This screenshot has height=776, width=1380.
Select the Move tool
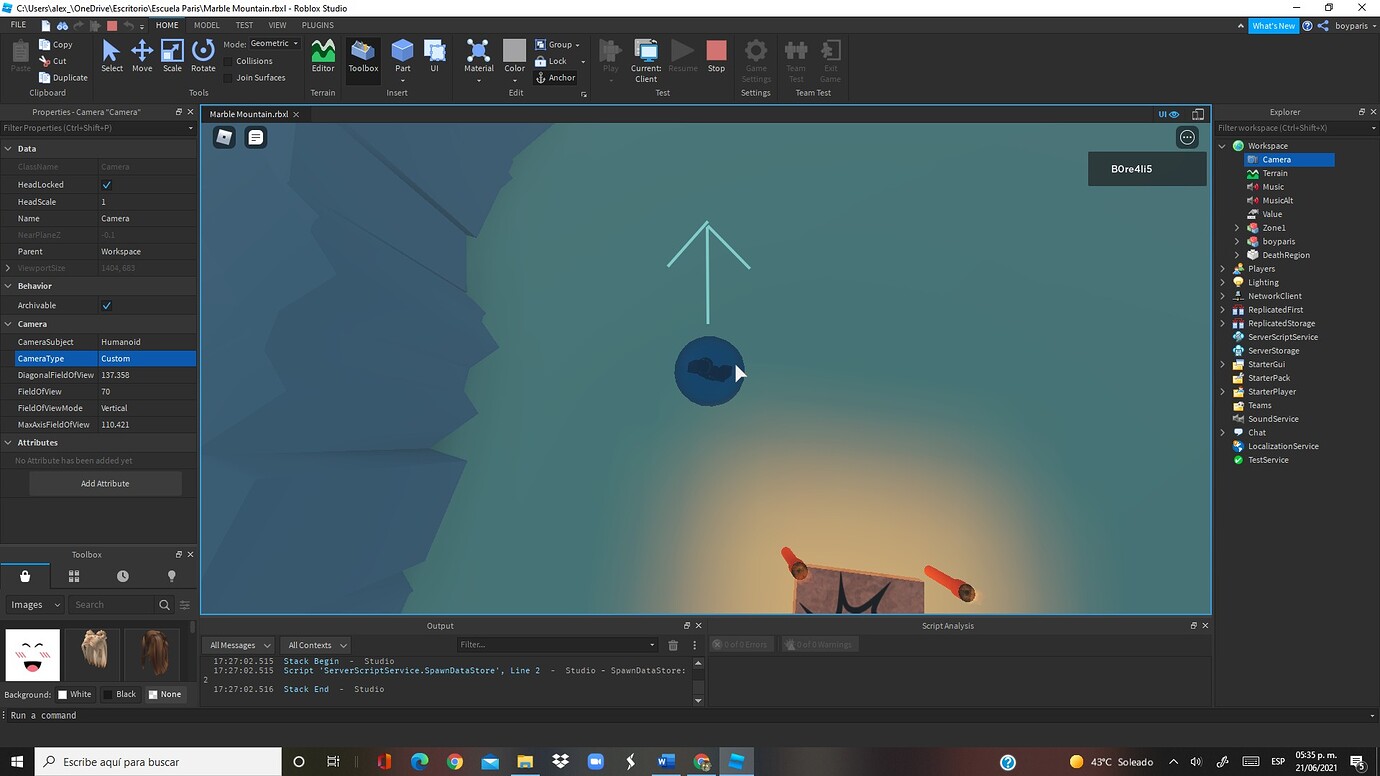click(141, 57)
